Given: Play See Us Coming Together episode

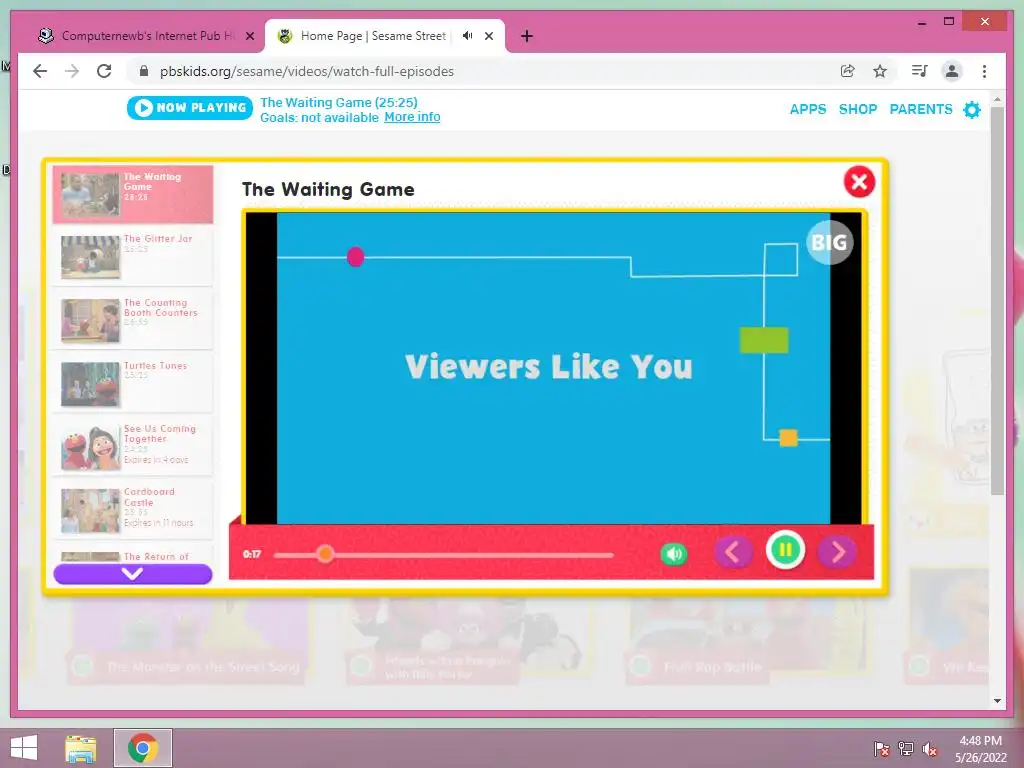Looking at the screenshot, I should click(133, 447).
